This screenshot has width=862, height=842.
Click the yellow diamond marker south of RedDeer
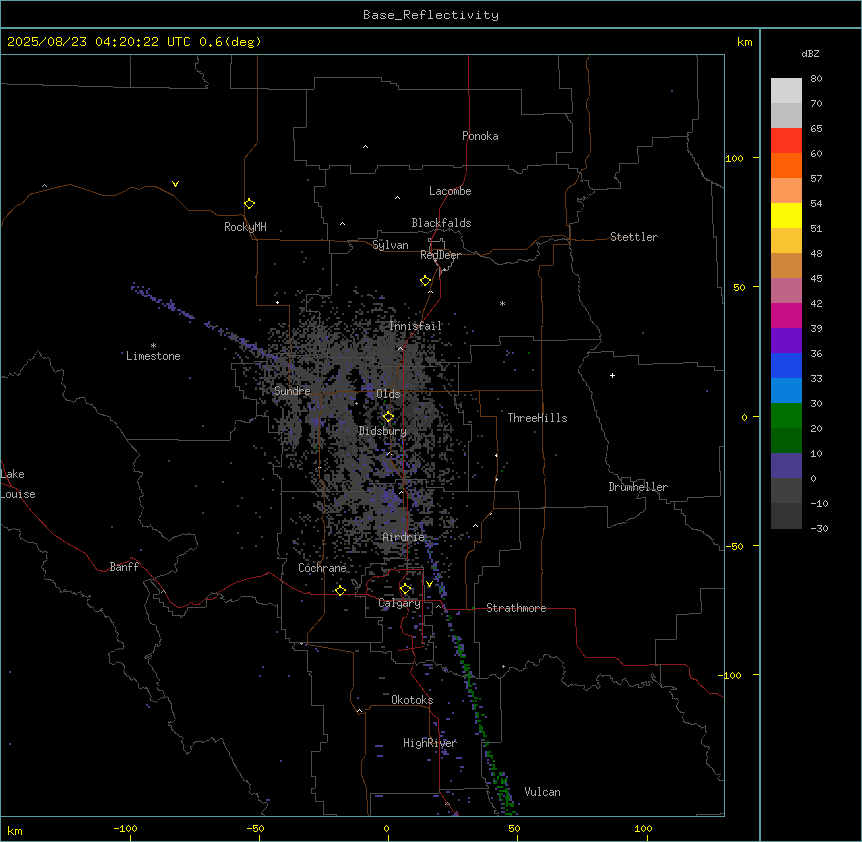(426, 281)
